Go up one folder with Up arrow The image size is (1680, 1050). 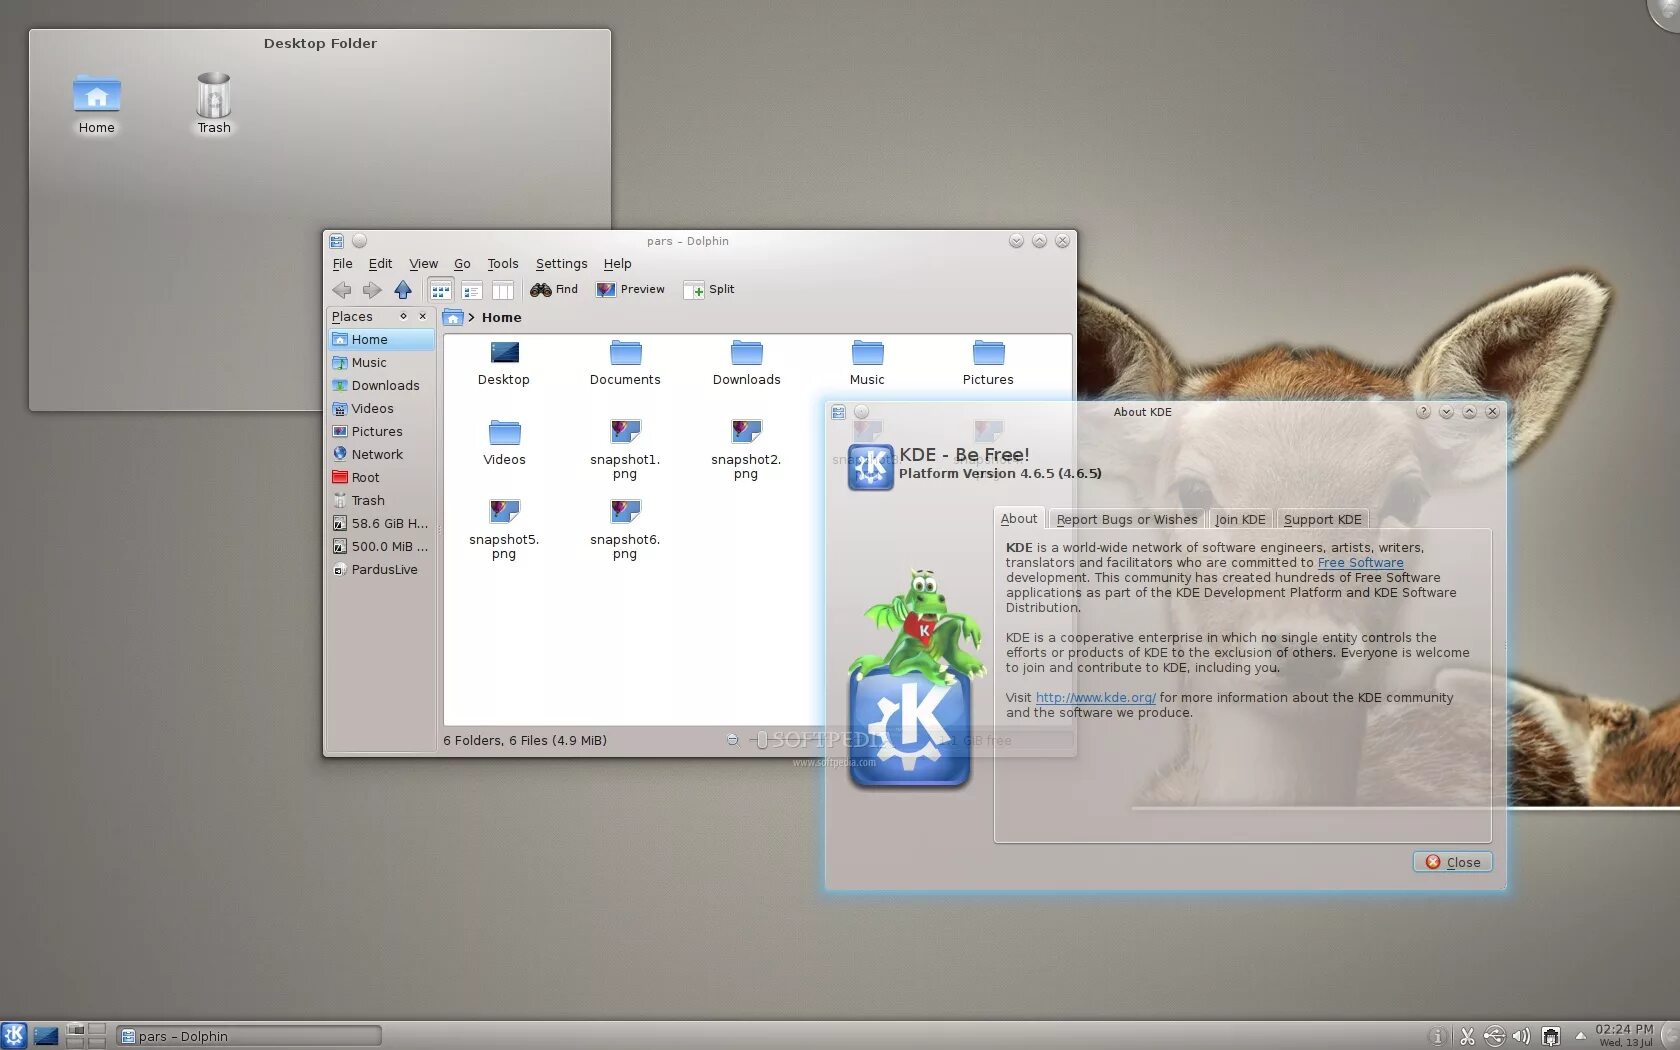coord(403,290)
